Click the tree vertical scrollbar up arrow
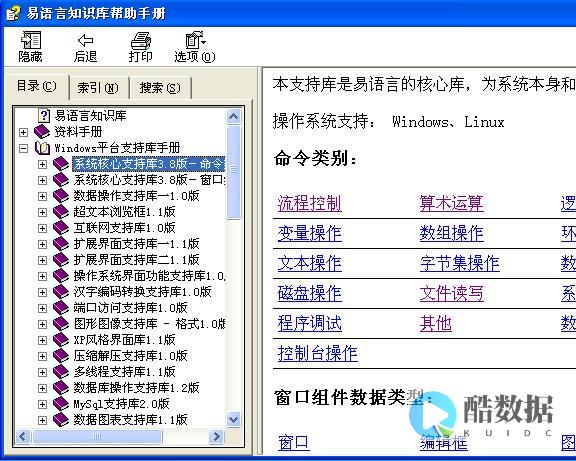Screen dimensions: 576x461 click(234, 116)
